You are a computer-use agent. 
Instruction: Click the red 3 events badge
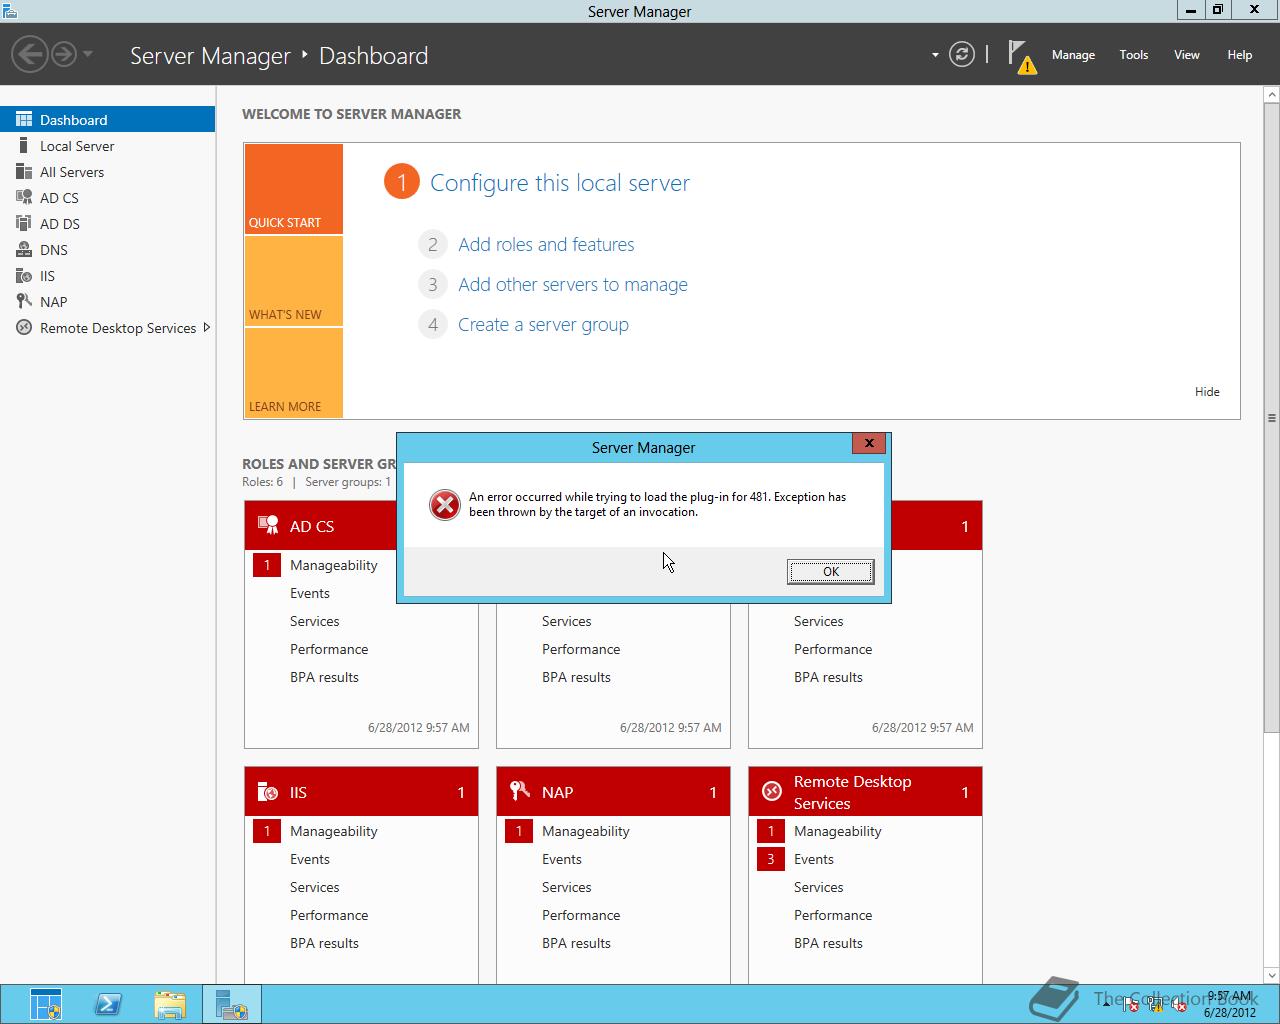(771, 859)
